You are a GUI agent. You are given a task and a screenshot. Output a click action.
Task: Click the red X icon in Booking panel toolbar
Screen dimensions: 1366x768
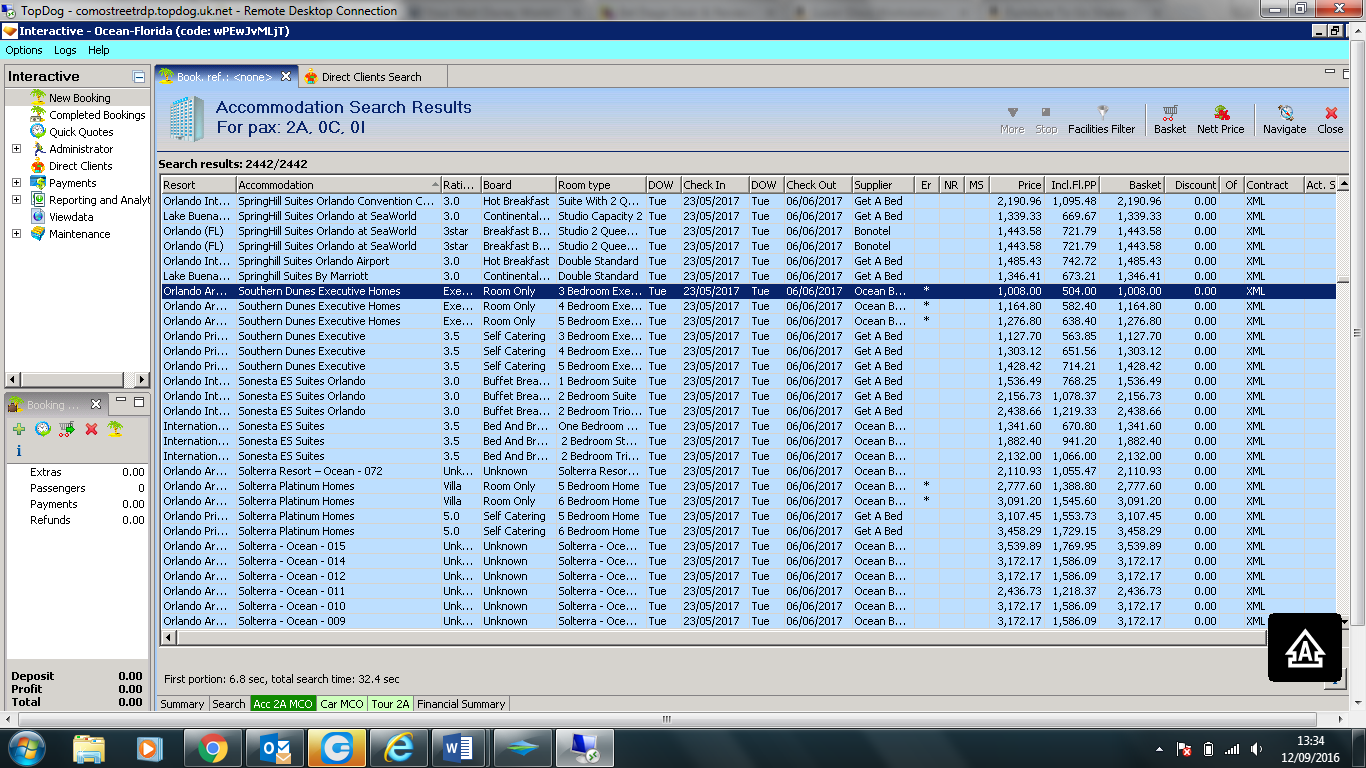click(91, 429)
